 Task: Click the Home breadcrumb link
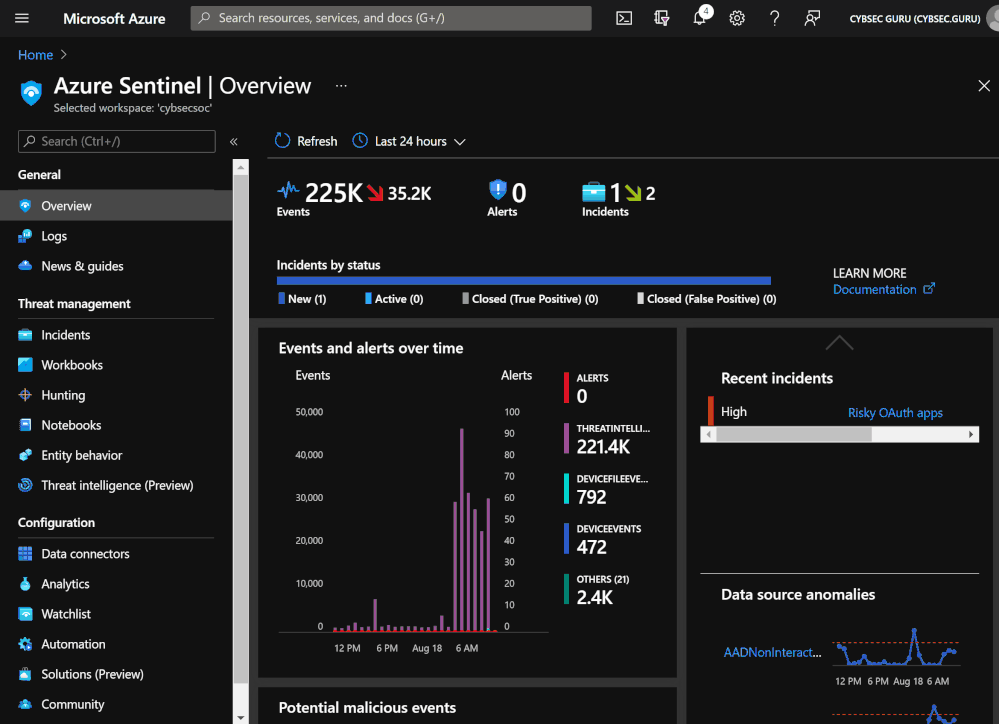coord(35,55)
